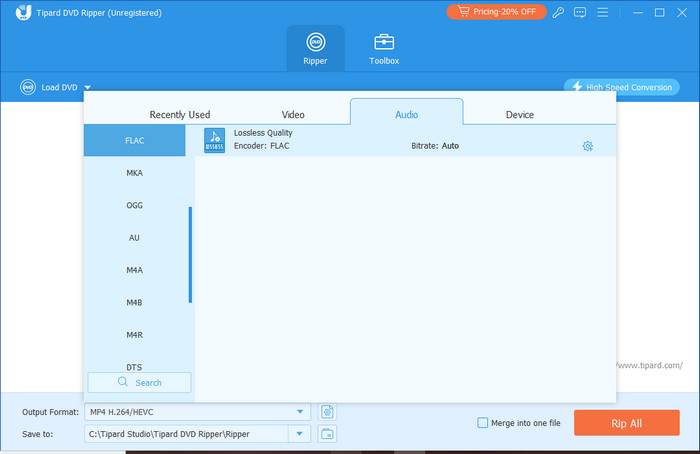Close the Tipard DVD Ripper window

coord(682,12)
